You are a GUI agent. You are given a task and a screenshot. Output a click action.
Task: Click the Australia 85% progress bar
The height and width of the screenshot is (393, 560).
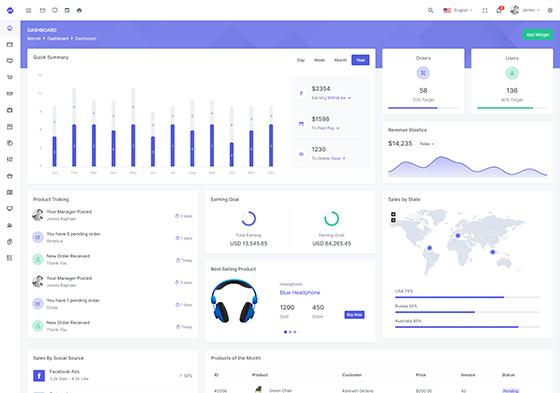point(468,327)
